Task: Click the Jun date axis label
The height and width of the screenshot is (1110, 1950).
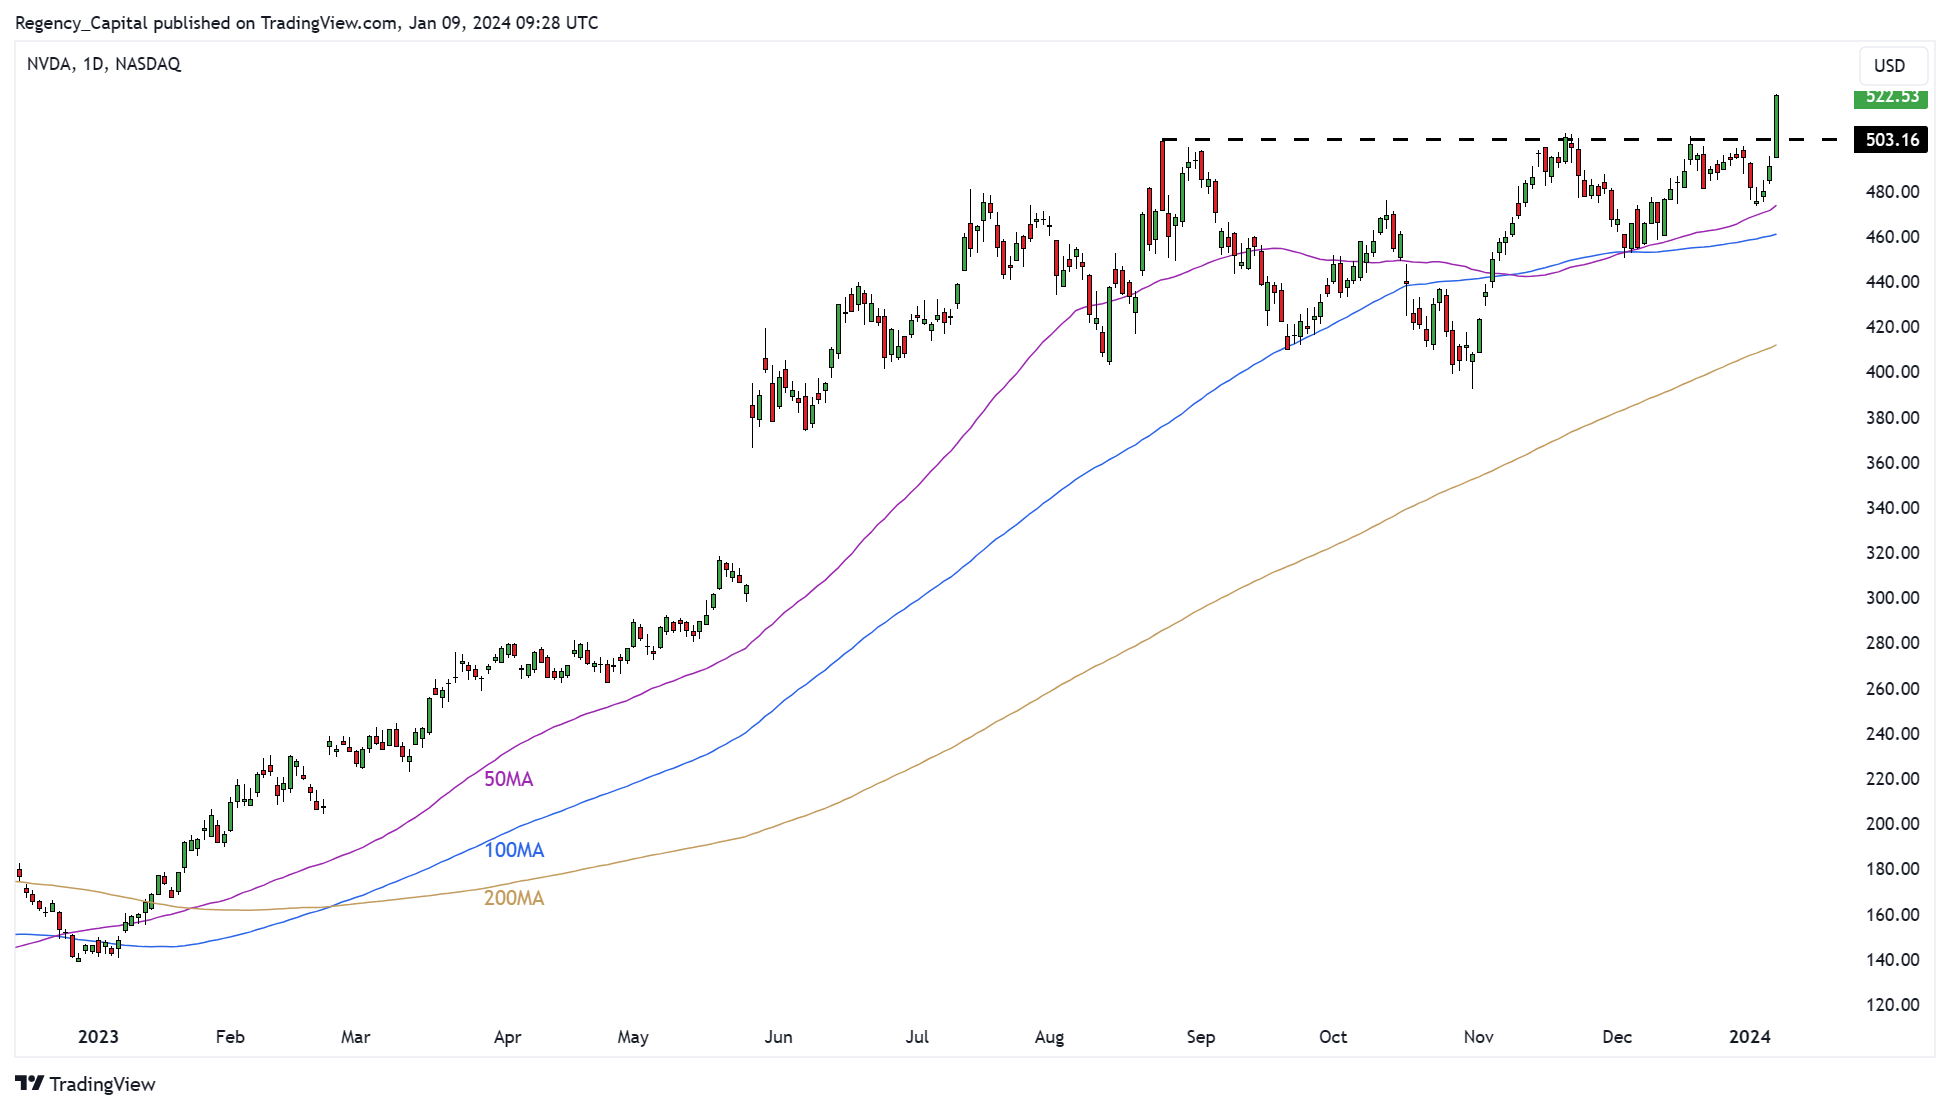Action: 778,1037
